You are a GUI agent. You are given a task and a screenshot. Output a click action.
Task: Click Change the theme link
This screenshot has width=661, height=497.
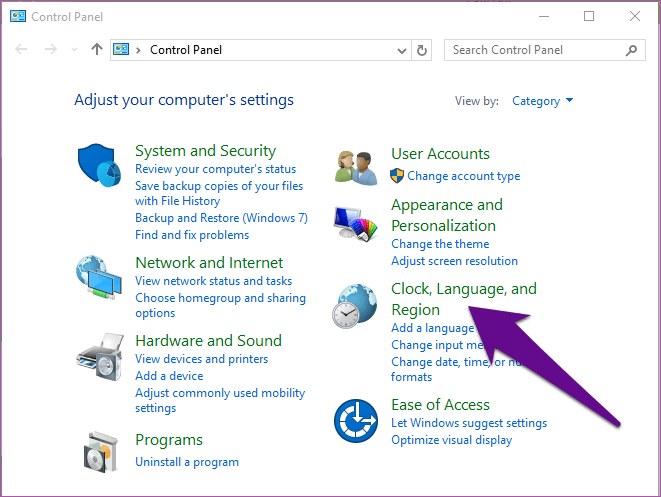pyautogui.click(x=440, y=244)
